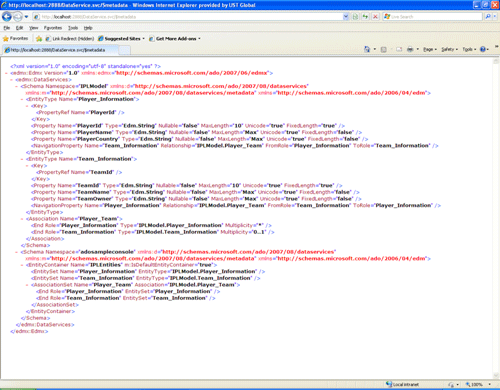The image size is (500, 390).
Task: Open the Help menu
Action: click(x=88, y=28)
